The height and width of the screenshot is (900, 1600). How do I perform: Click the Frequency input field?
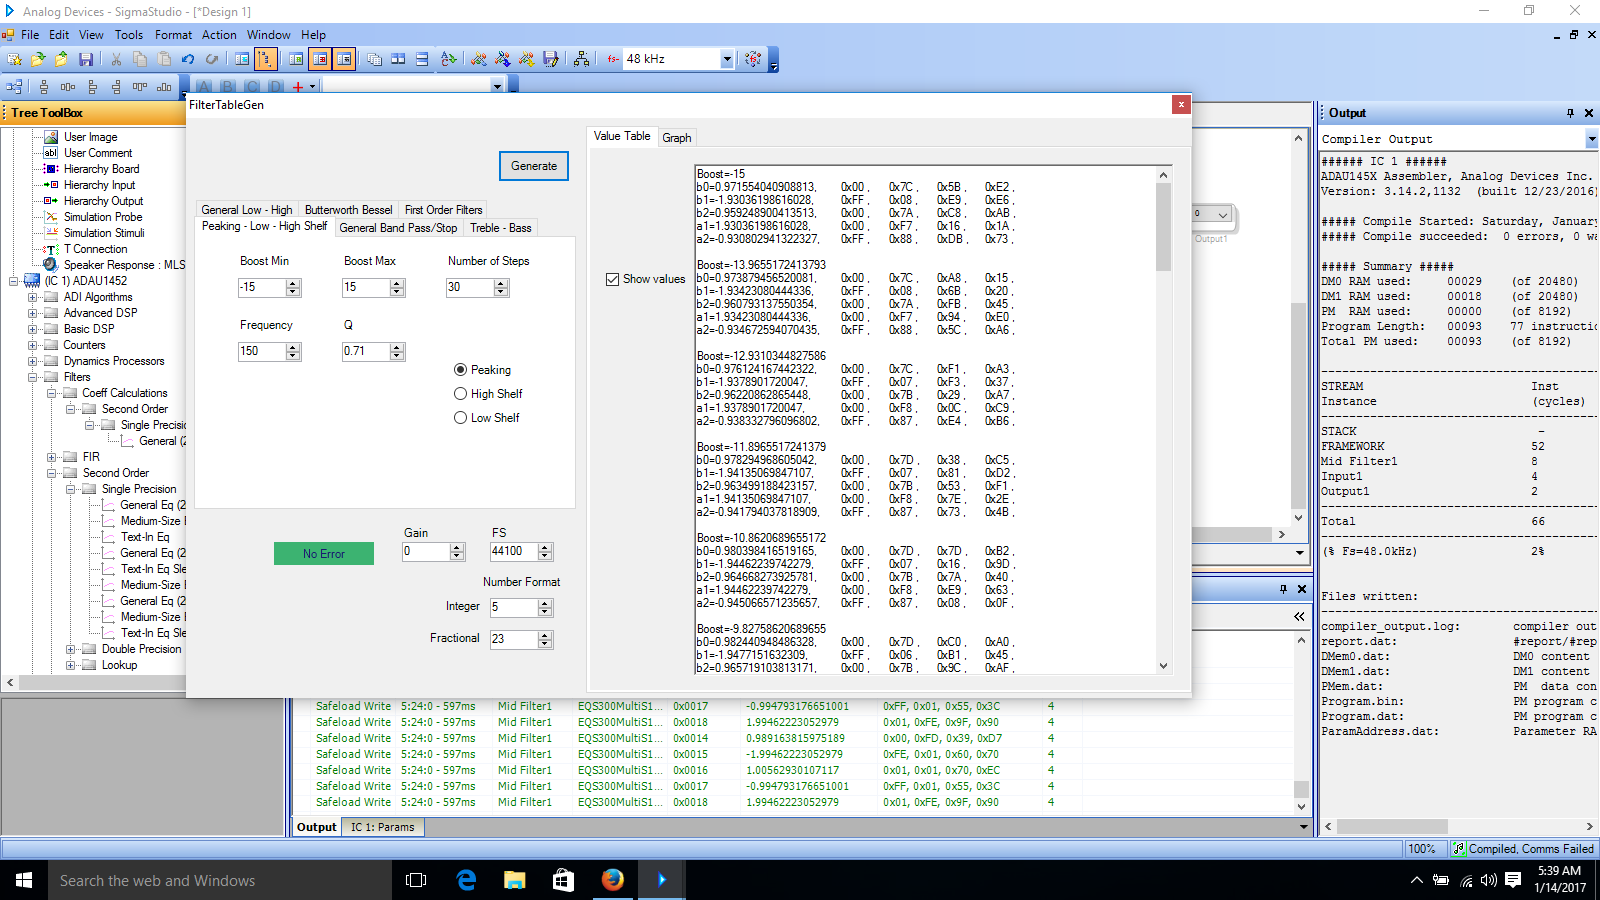(x=261, y=351)
